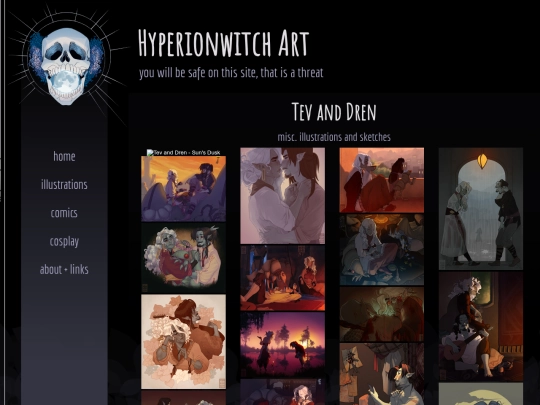Open couple holding green creature thumbnail
Viewport: 540px width, 405px height.
(184, 258)
